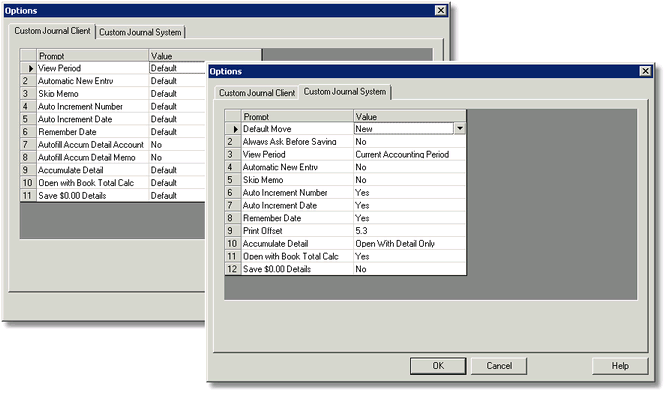Click Default value for Save $0.00 Details in back window
666x393 pixels.
point(178,195)
